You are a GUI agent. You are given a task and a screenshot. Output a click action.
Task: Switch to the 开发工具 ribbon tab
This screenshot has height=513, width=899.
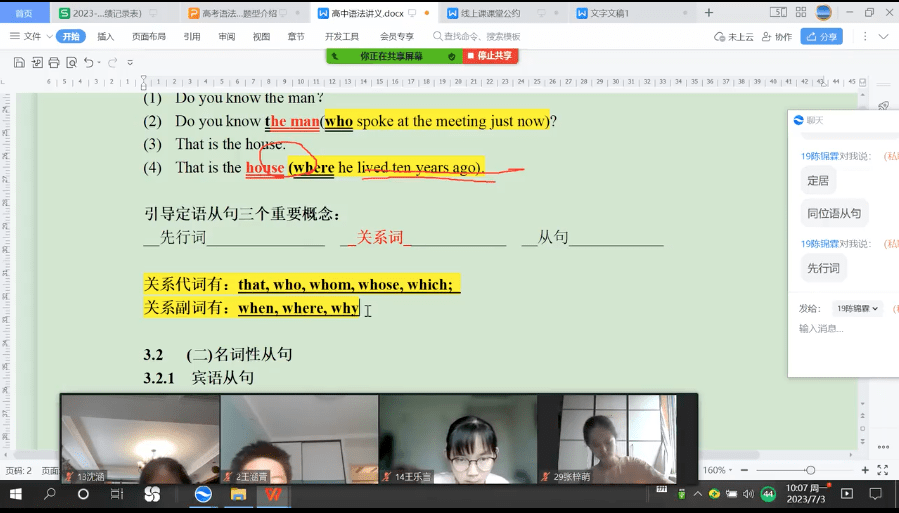[x=342, y=36]
